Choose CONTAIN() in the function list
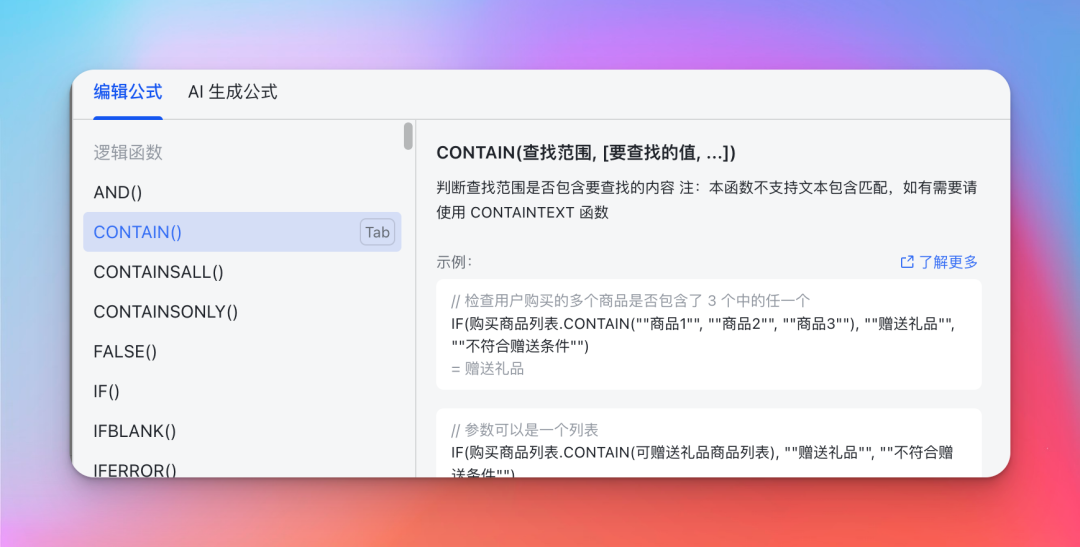The width and height of the screenshot is (1080, 547). [138, 232]
